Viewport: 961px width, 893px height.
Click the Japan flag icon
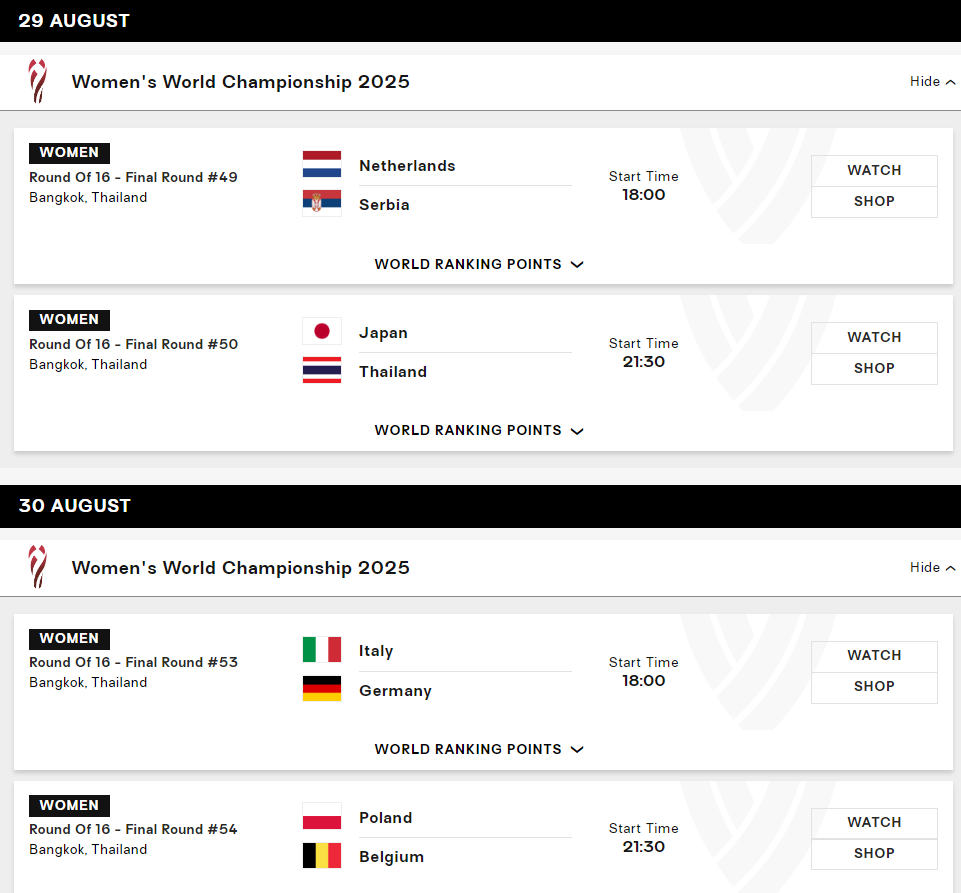coord(322,331)
